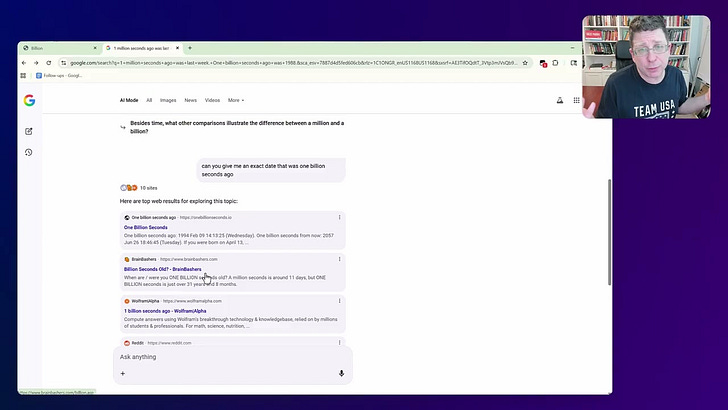Open the Google apps grid
Image resolution: width=728 pixels, height=410 pixels.
(576, 100)
